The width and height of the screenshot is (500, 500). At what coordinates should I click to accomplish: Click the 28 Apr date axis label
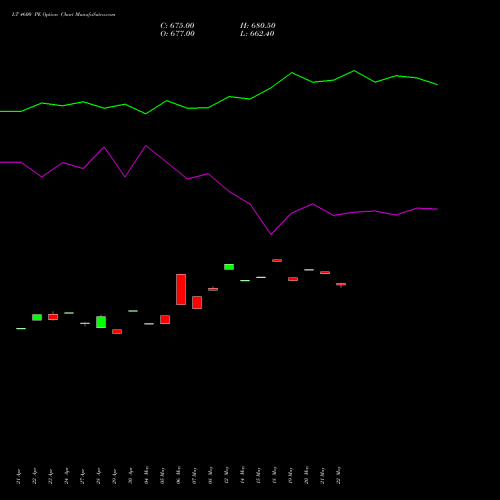pyautogui.click(x=99, y=477)
